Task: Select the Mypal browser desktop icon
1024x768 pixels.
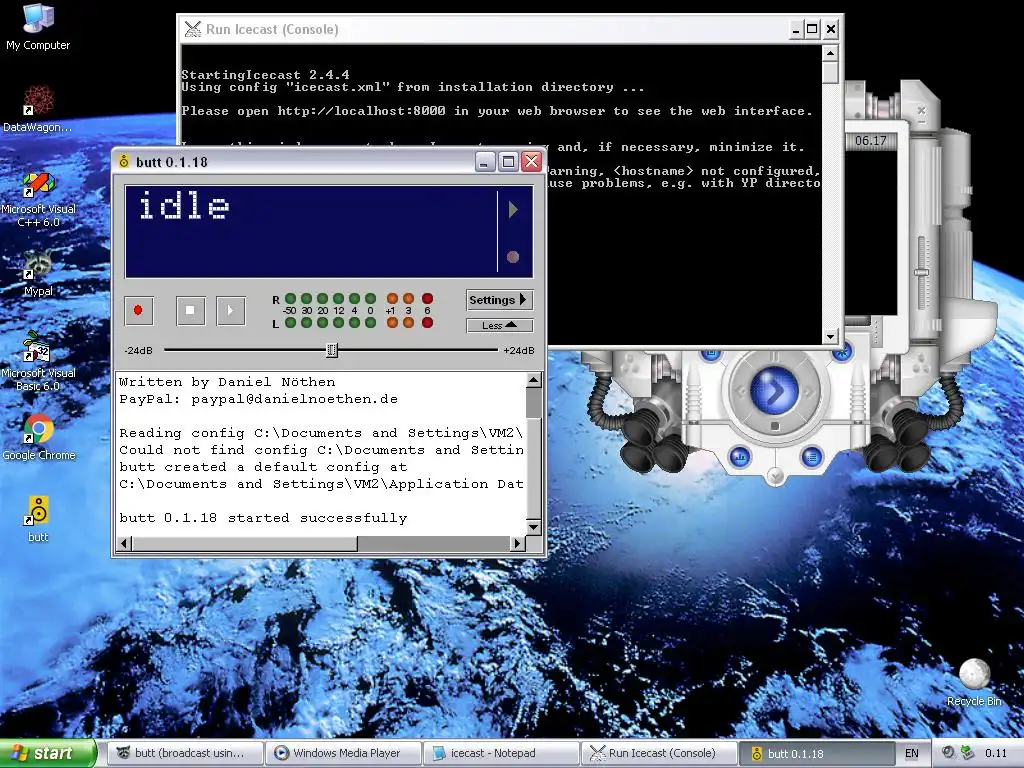Action: click(38, 273)
